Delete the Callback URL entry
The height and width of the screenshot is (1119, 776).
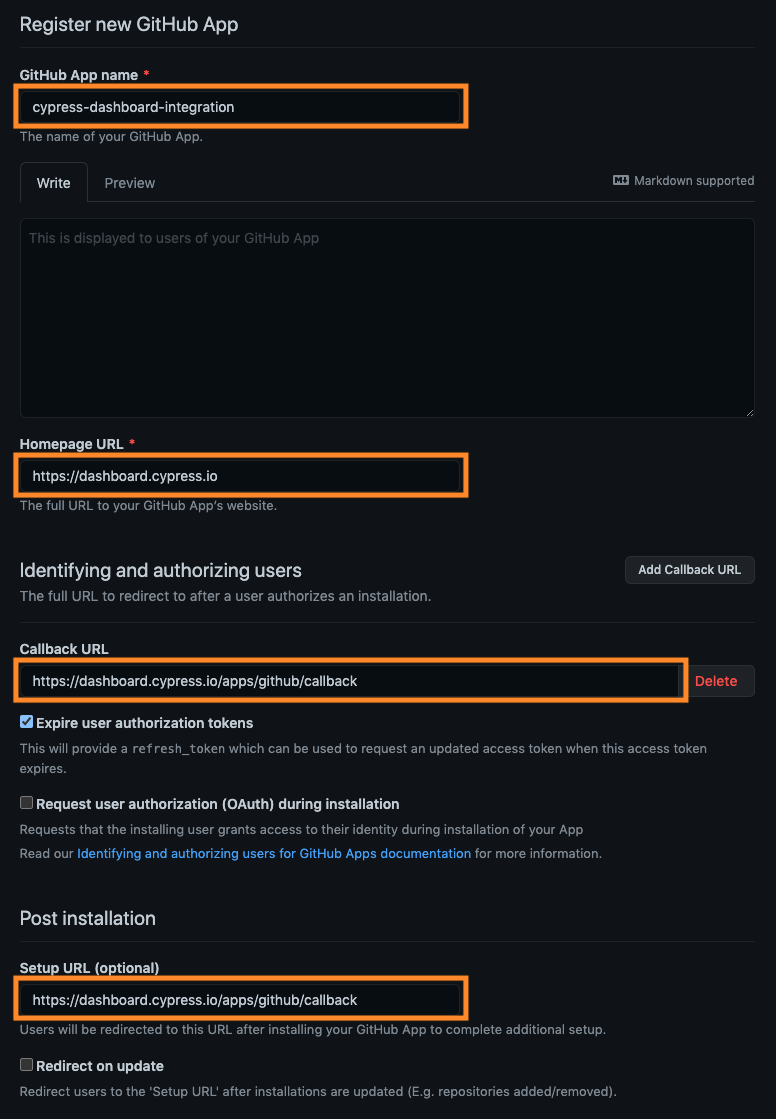[x=716, y=680]
